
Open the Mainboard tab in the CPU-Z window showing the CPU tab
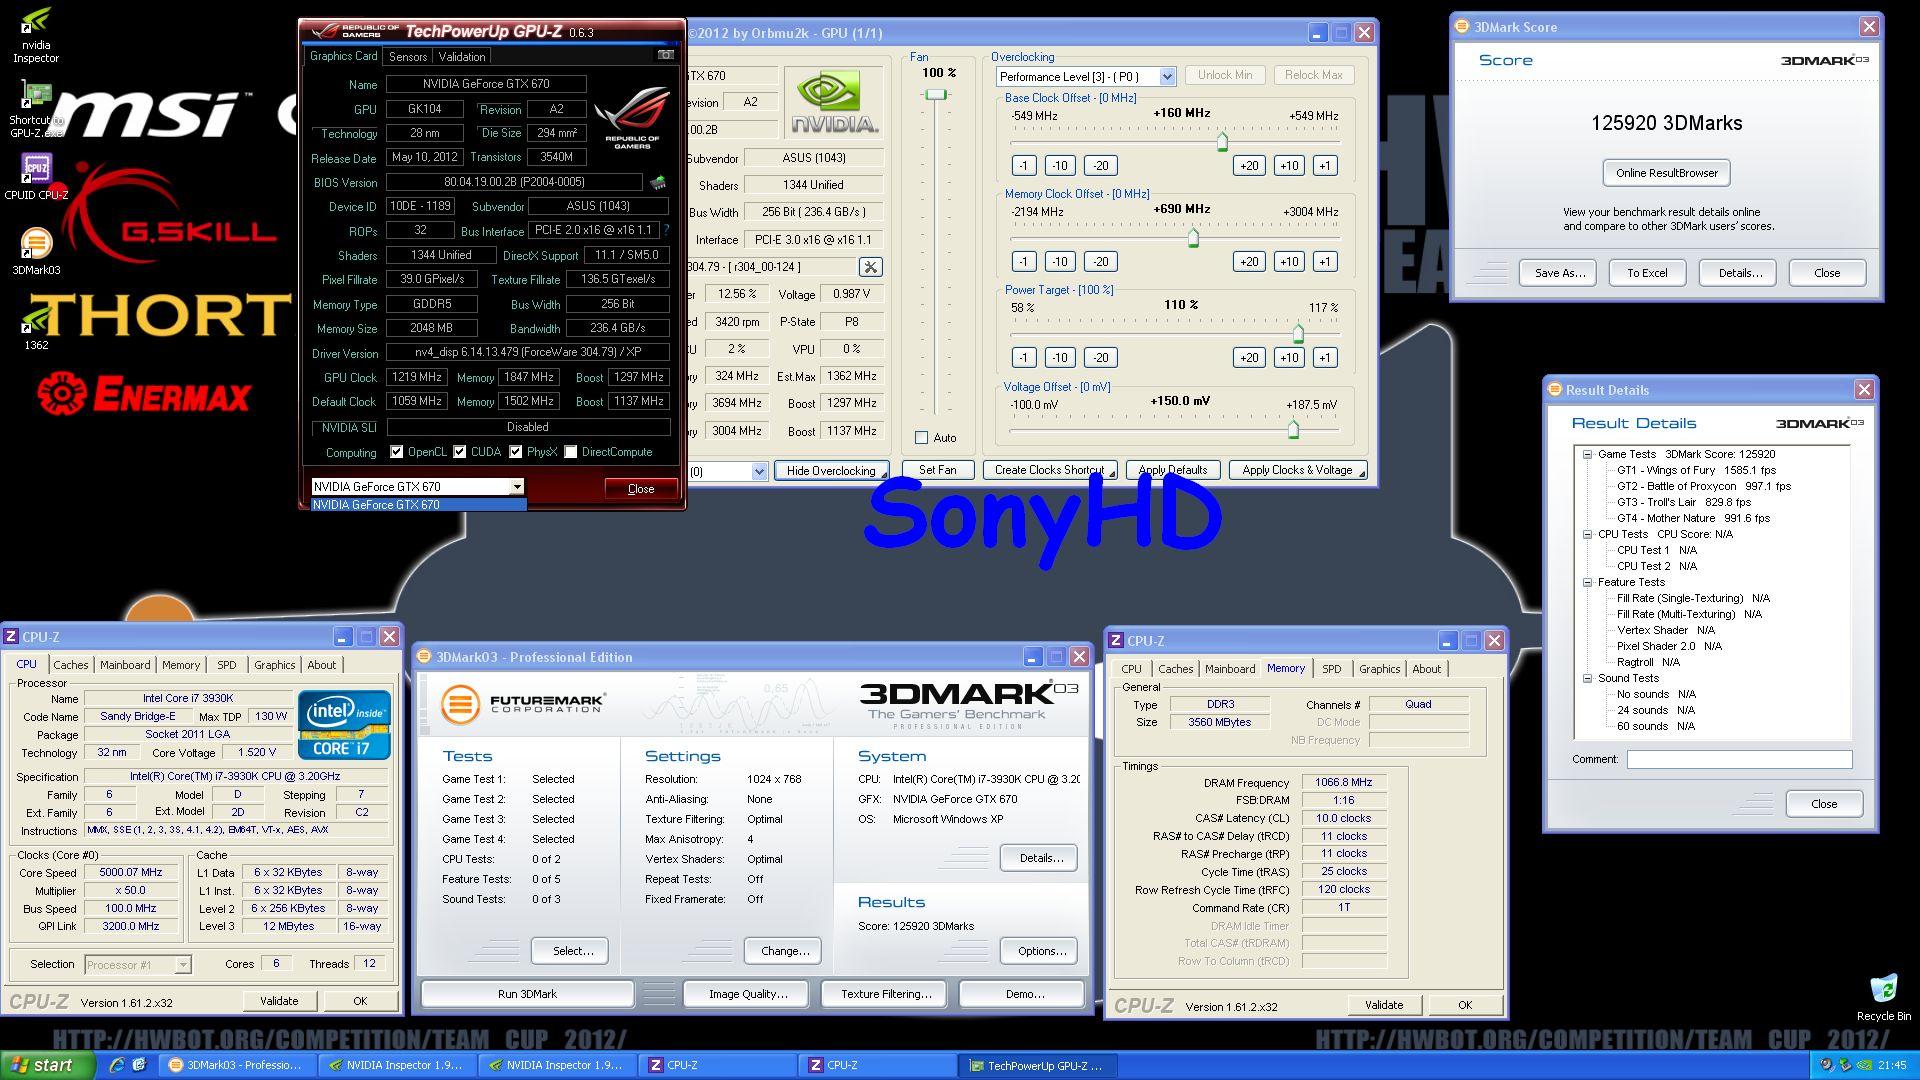tap(125, 665)
